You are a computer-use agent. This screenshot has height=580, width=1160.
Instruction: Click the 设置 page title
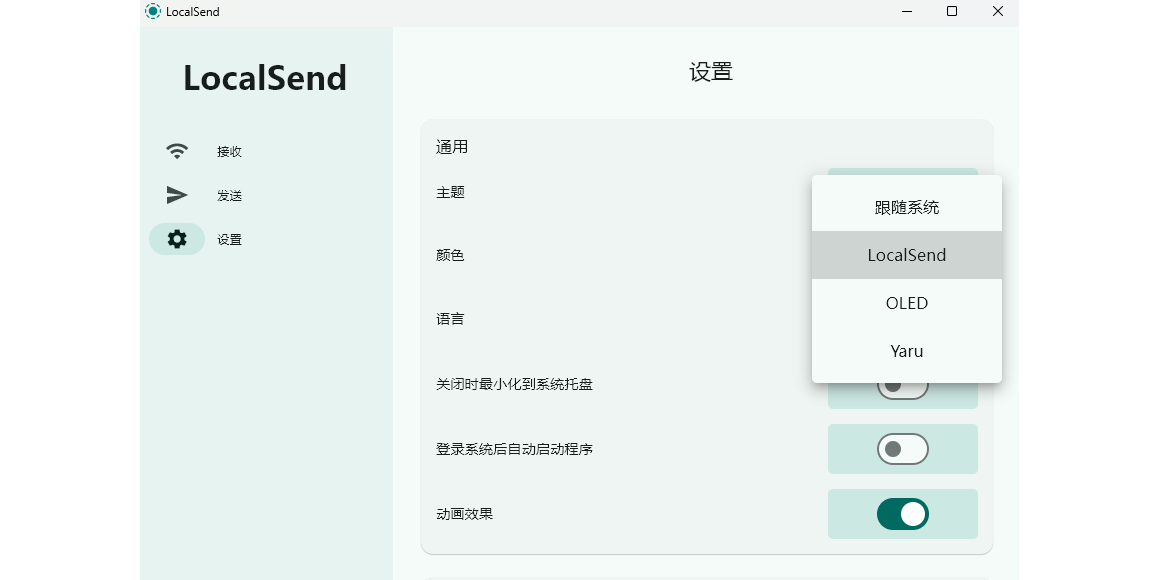pos(711,72)
